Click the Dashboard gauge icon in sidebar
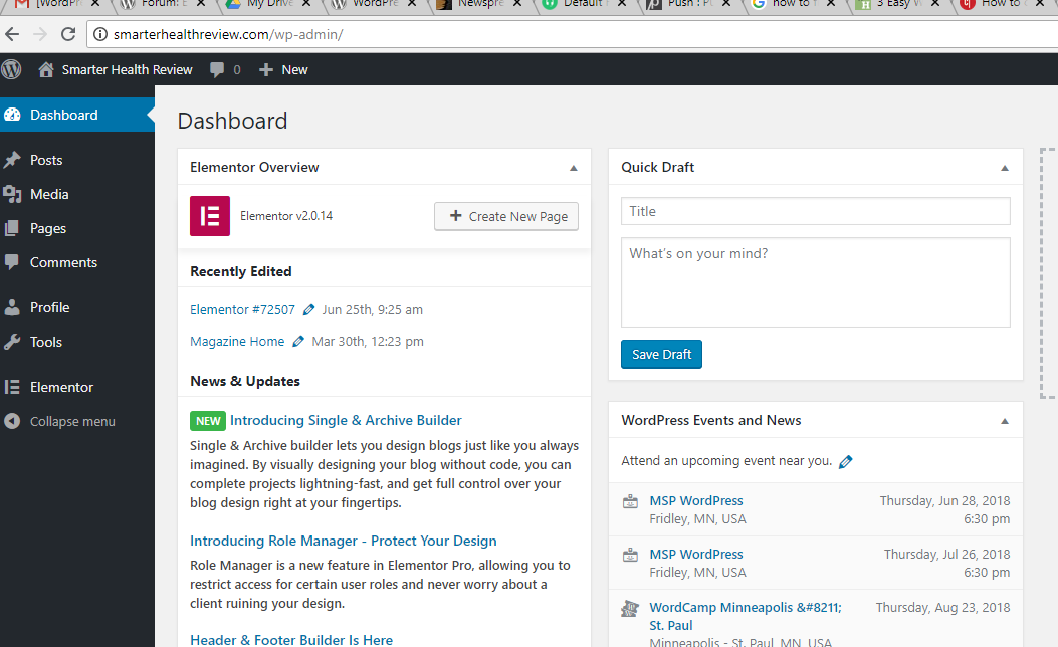The image size is (1058, 647). [x=12, y=115]
